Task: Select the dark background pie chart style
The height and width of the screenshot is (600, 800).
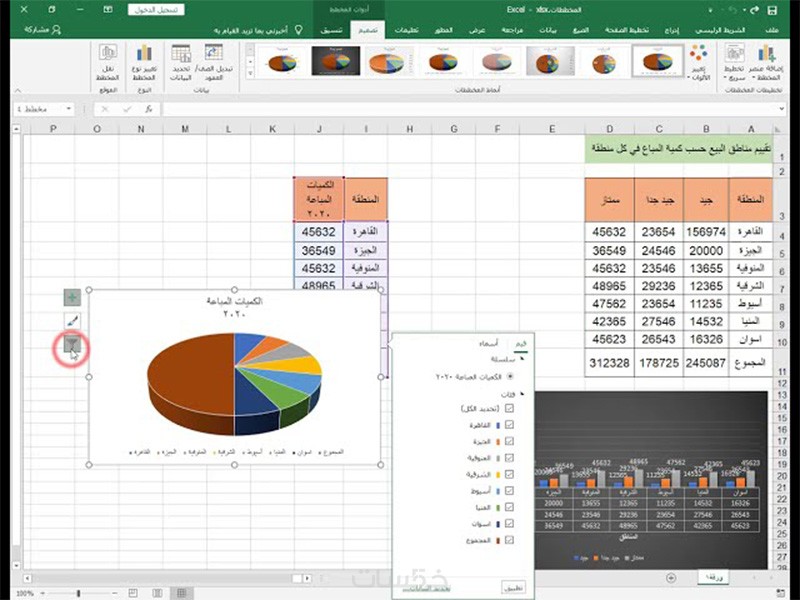Action: tap(335, 61)
